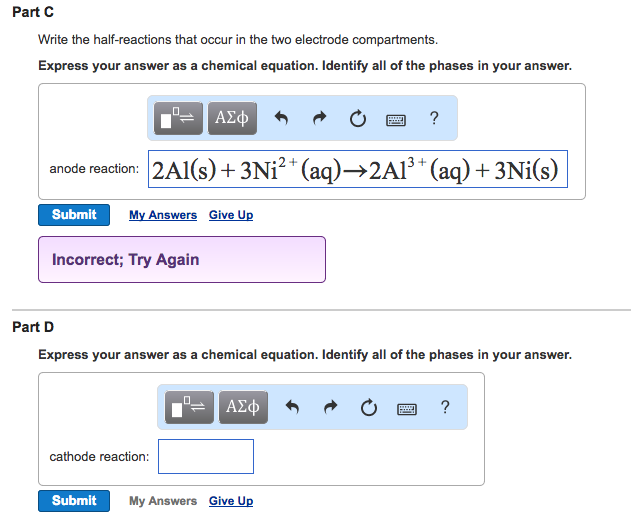Open templates button in Part C toolbar
The width and height of the screenshot is (631, 528).
pyautogui.click(x=178, y=118)
